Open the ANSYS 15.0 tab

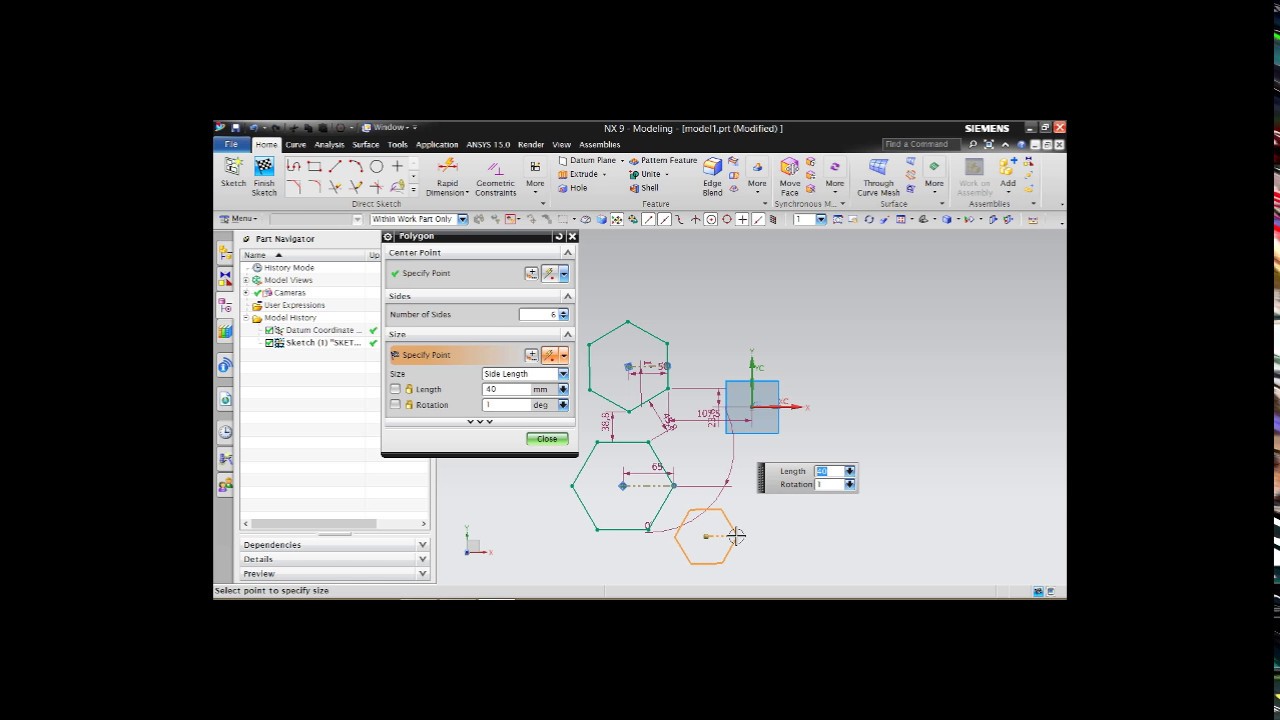(488, 145)
